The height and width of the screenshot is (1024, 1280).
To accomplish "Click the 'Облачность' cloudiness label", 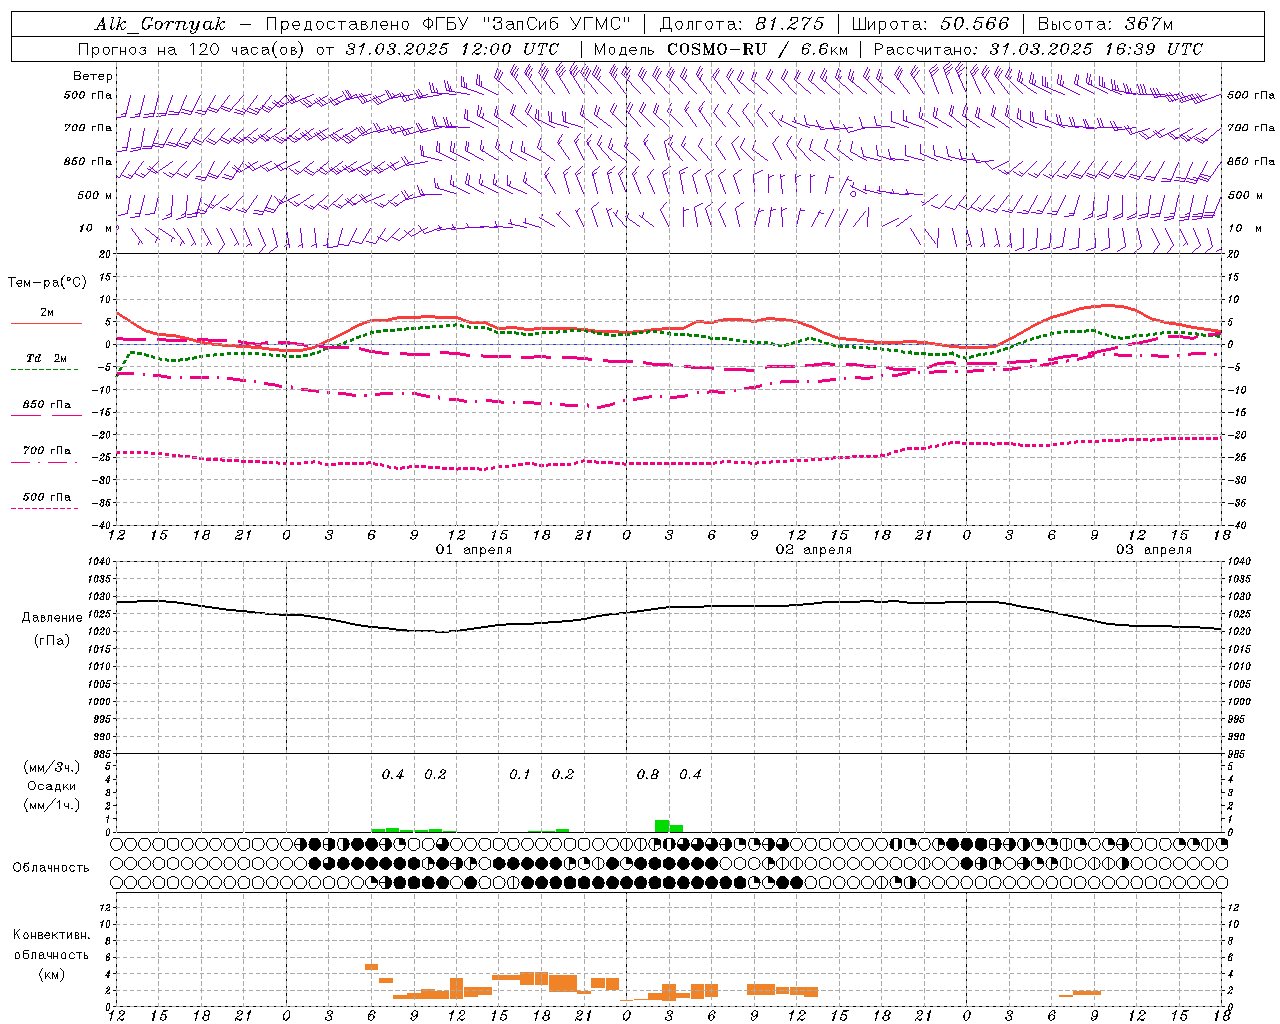I will click(x=51, y=867).
